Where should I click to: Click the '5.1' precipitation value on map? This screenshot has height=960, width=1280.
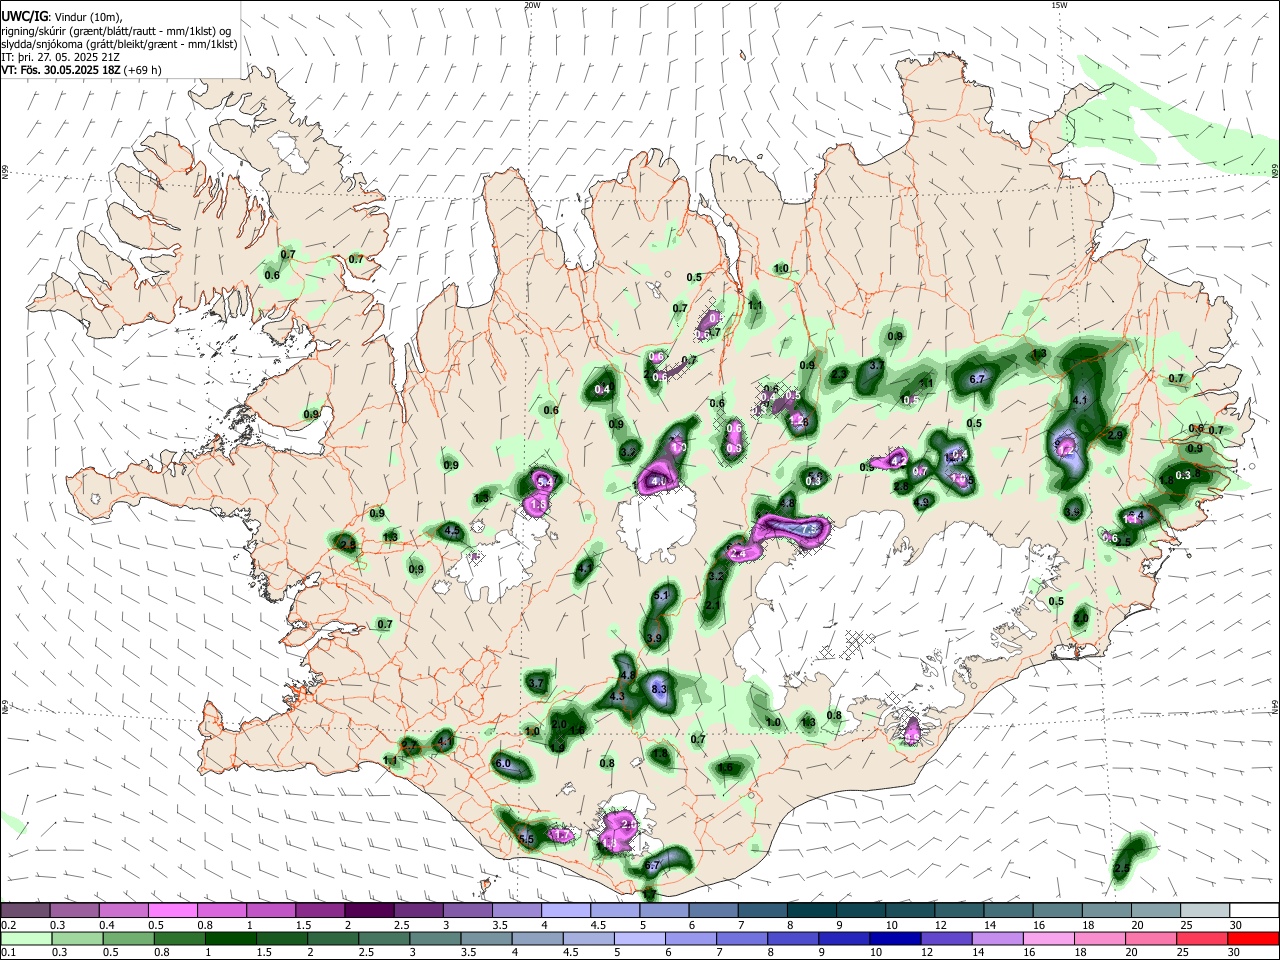click(660, 596)
